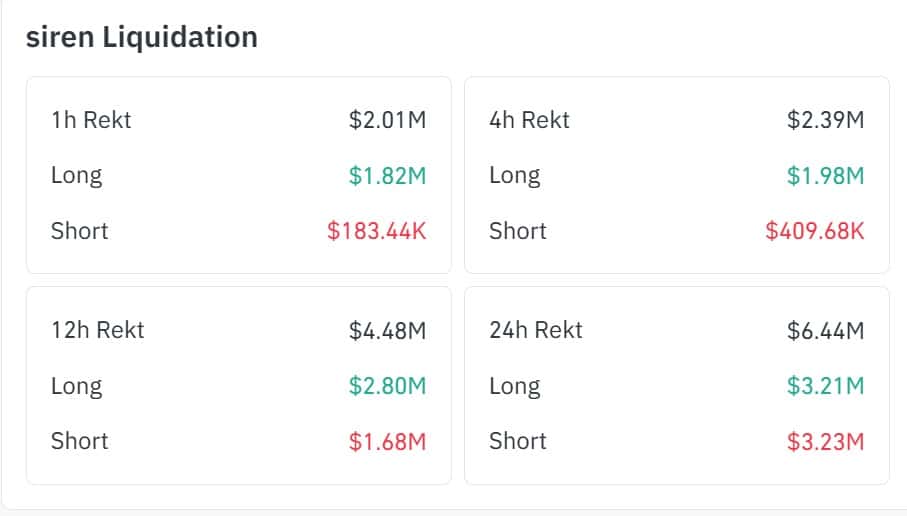The image size is (907, 516).
Task: Select the 12h Rekt total $4.48M
Action: click(387, 331)
